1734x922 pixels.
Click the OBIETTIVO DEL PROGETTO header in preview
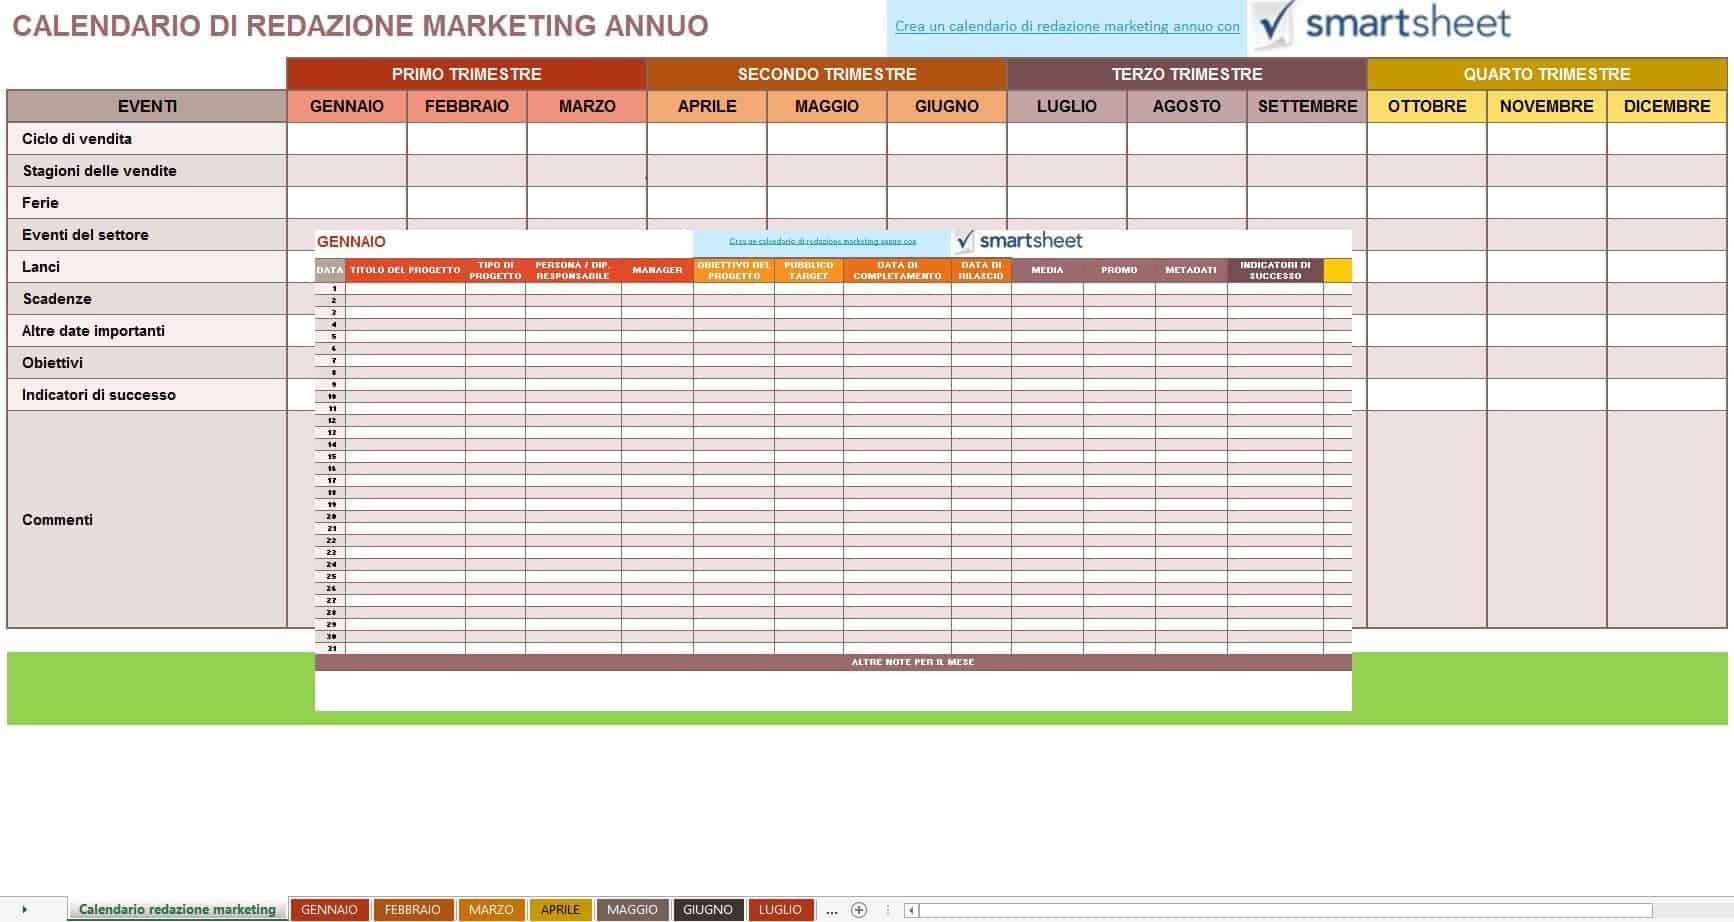[x=734, y=270]
